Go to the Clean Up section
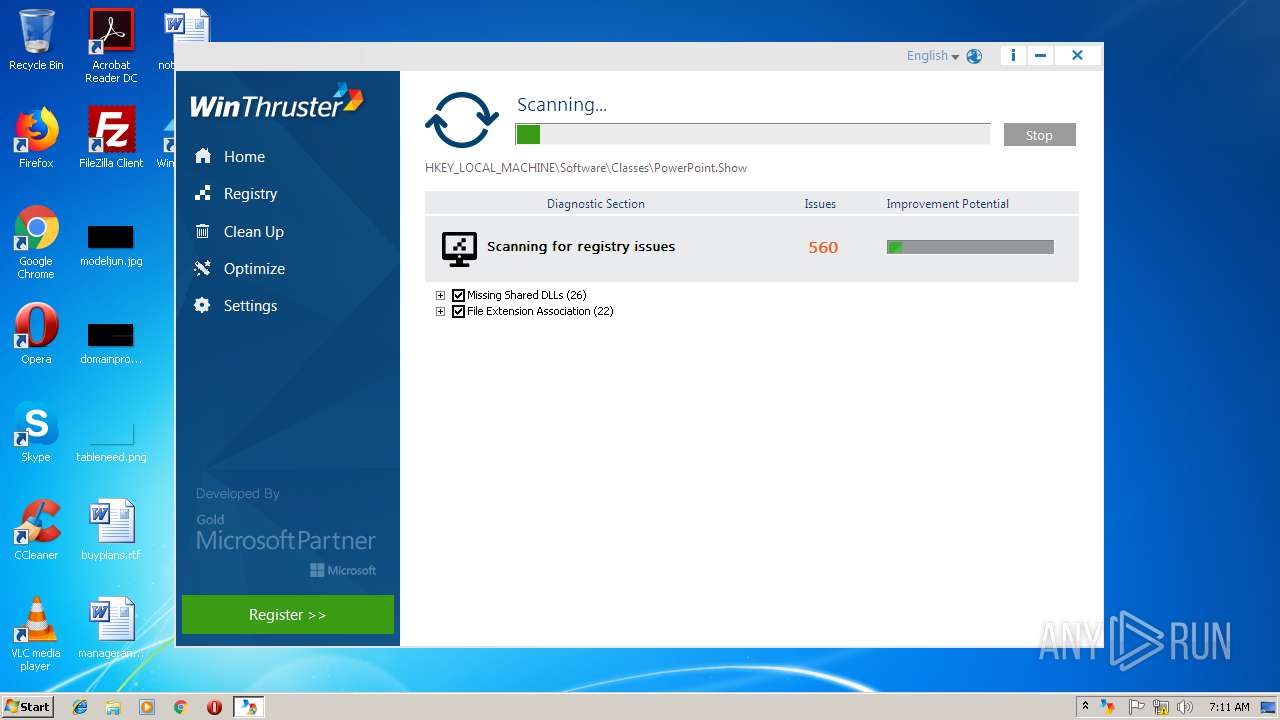This screenshot has height=720, width=1280. tap(253, 231)
